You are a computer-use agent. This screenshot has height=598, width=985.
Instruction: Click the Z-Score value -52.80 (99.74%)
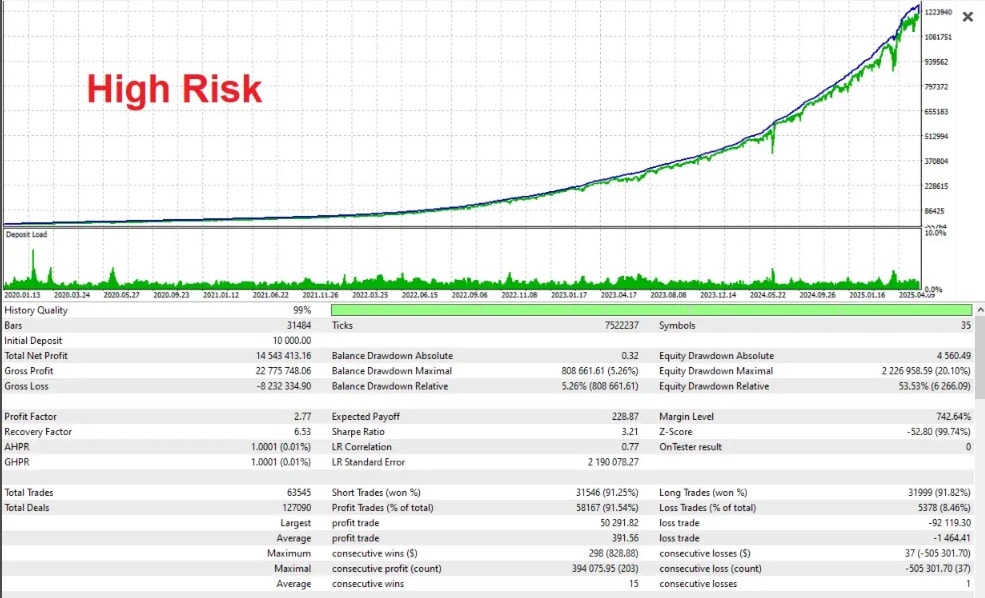pyautogui.click(x=939, y=432)
